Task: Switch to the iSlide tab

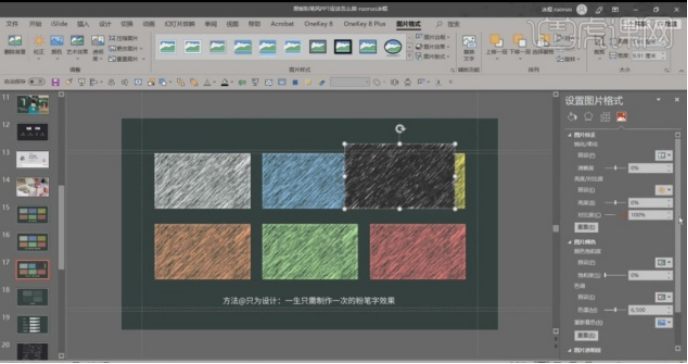Action: 59,24
